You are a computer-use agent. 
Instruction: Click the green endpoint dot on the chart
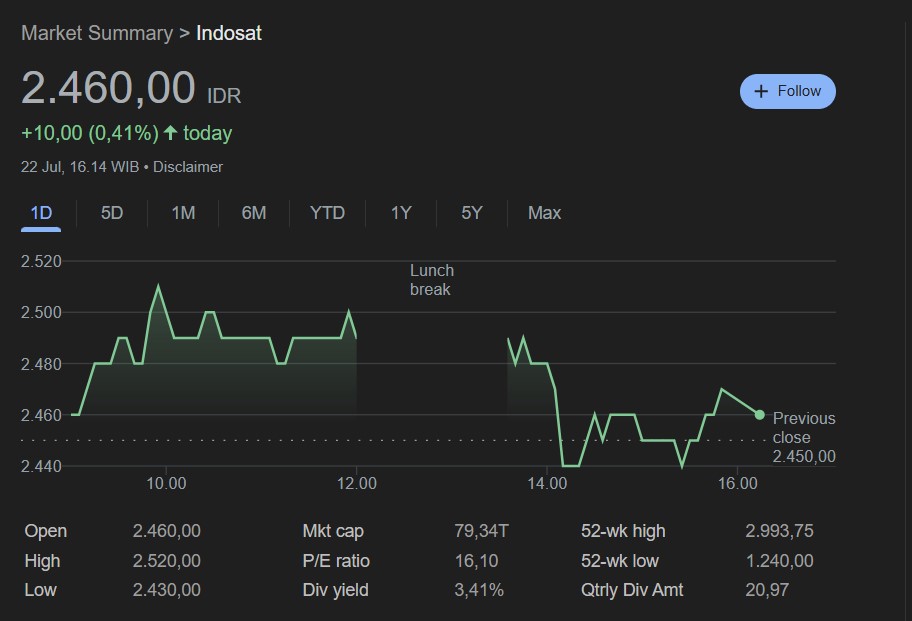click(x=760, y=414)
